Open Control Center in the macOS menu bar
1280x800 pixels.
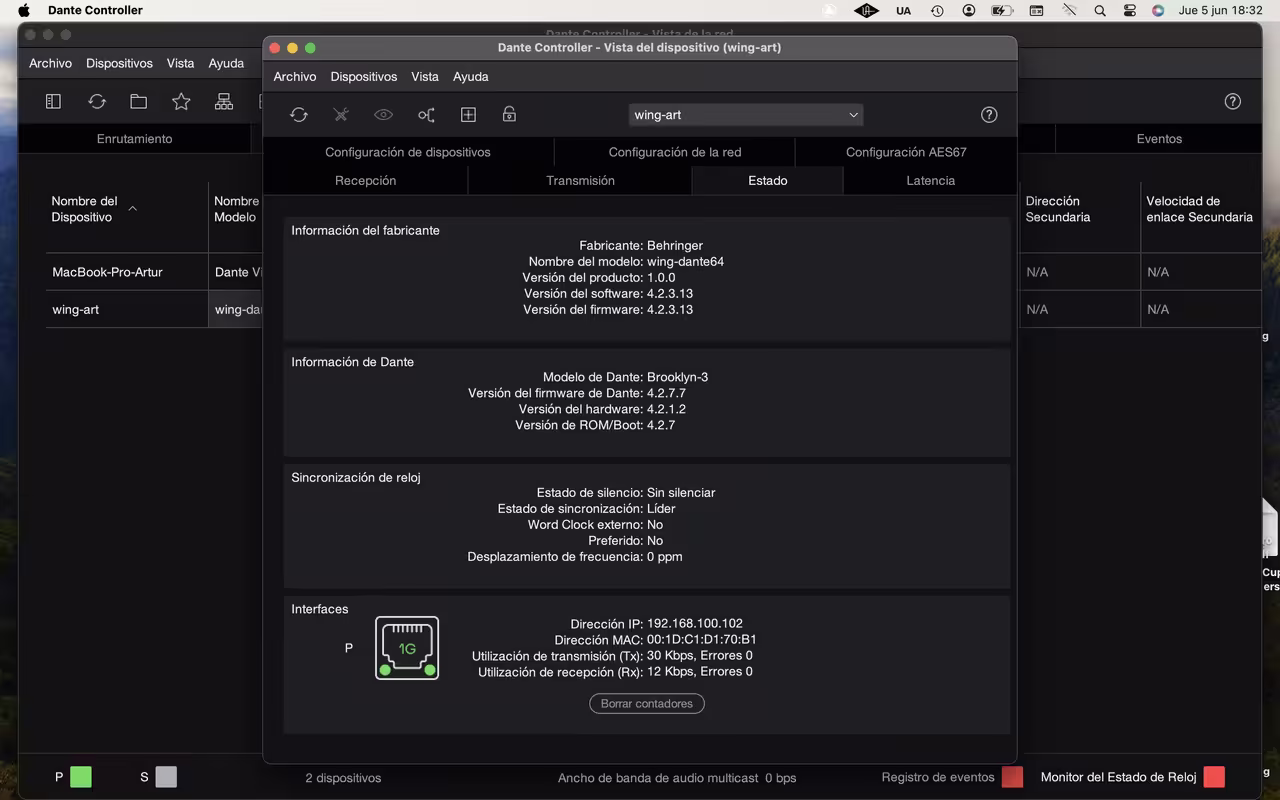coord(1130,10)
